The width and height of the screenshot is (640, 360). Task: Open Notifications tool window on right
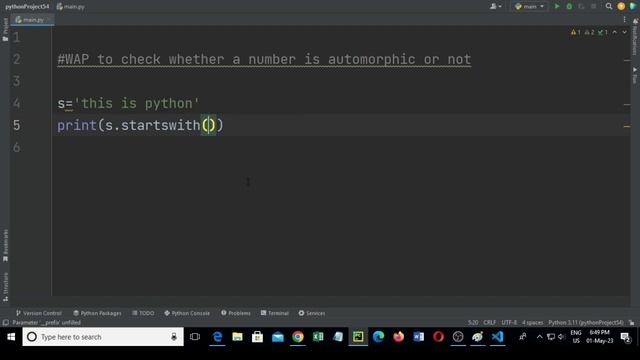(635, 38)
